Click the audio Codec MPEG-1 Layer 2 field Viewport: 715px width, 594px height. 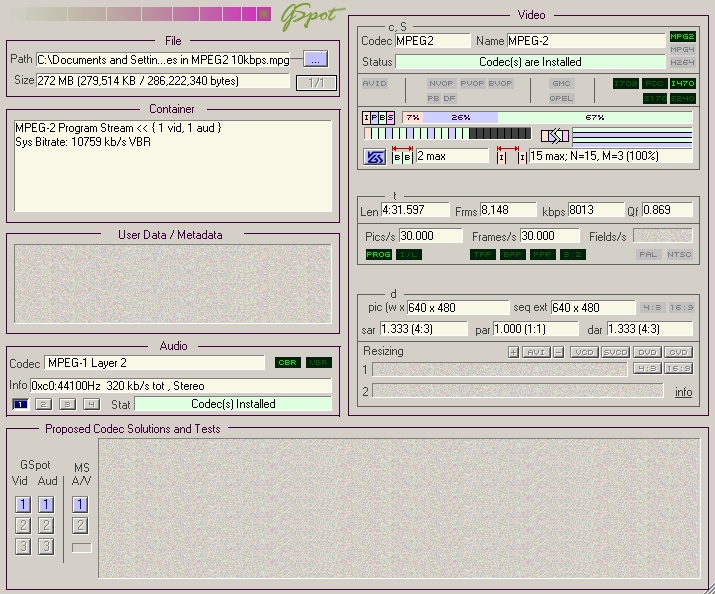pyautogui.click(x=155, y=363)
